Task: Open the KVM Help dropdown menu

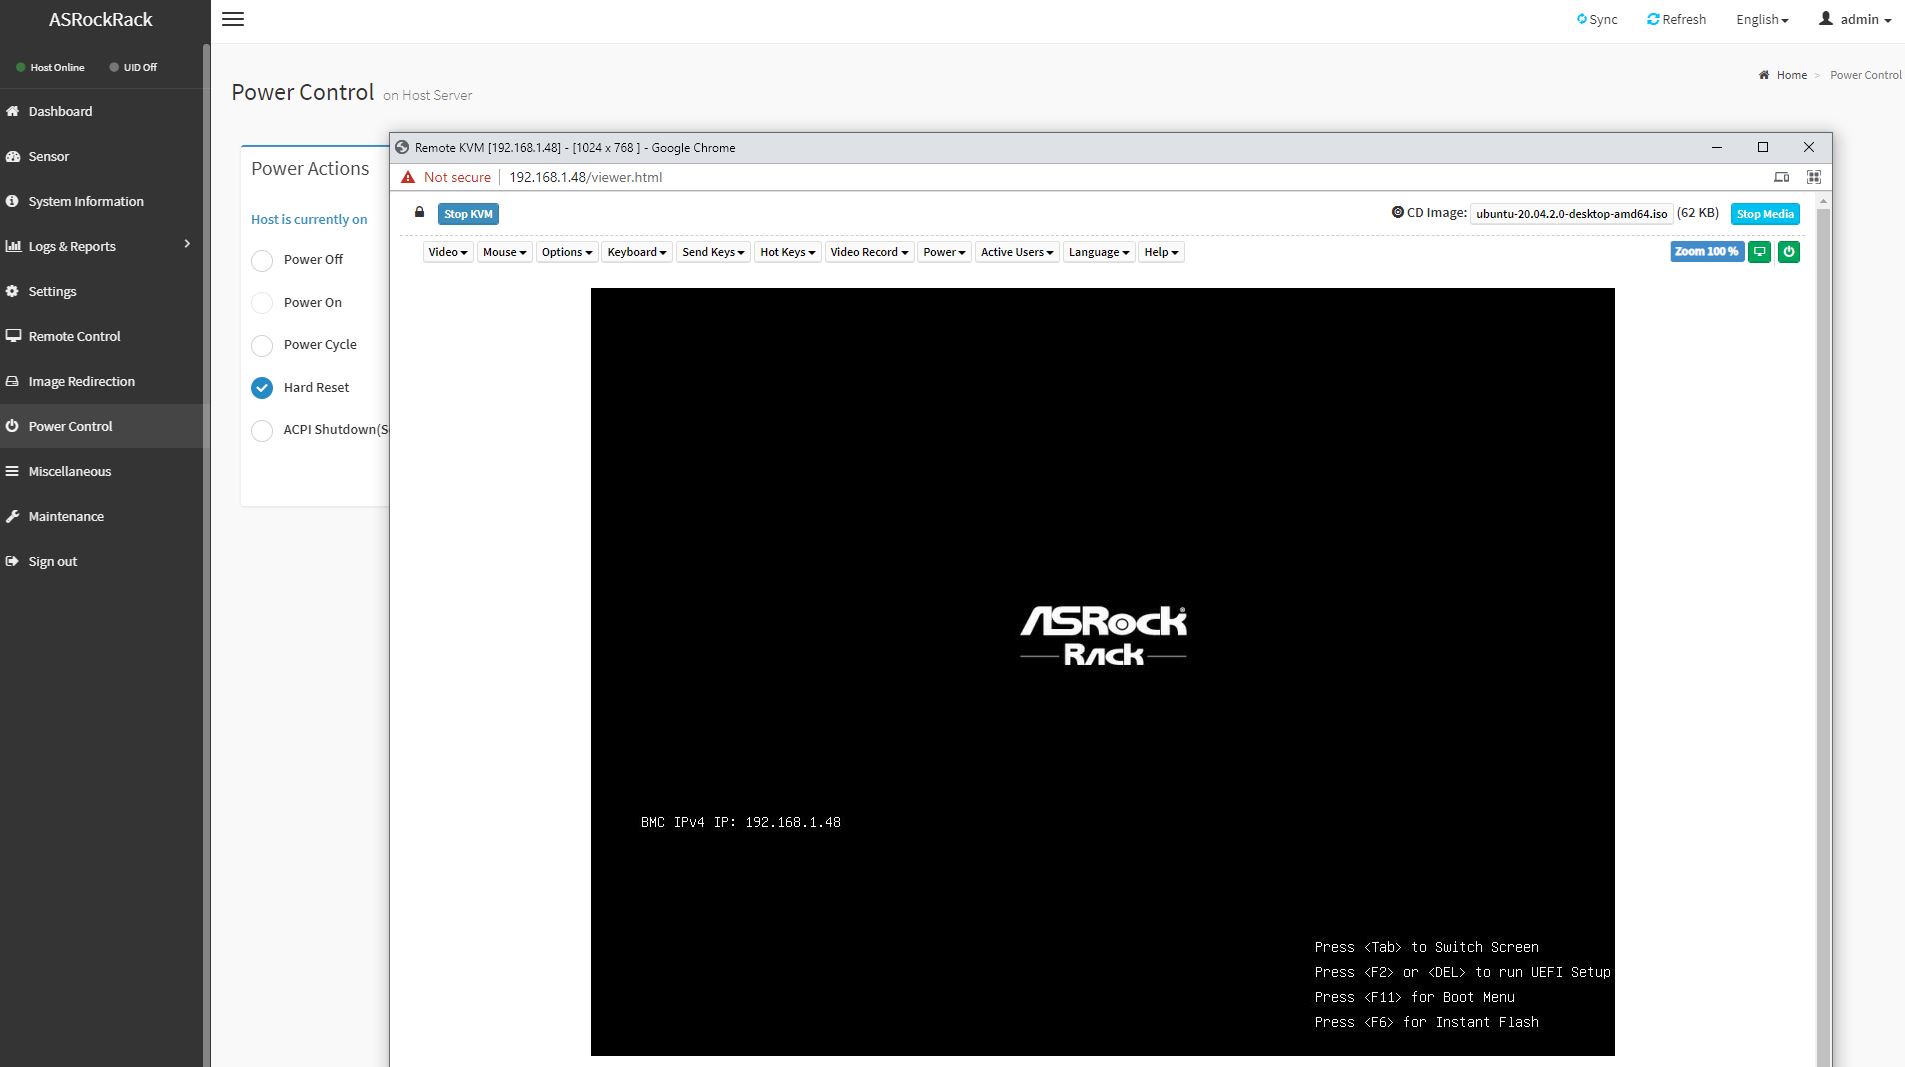Action: click(1161, 252)
